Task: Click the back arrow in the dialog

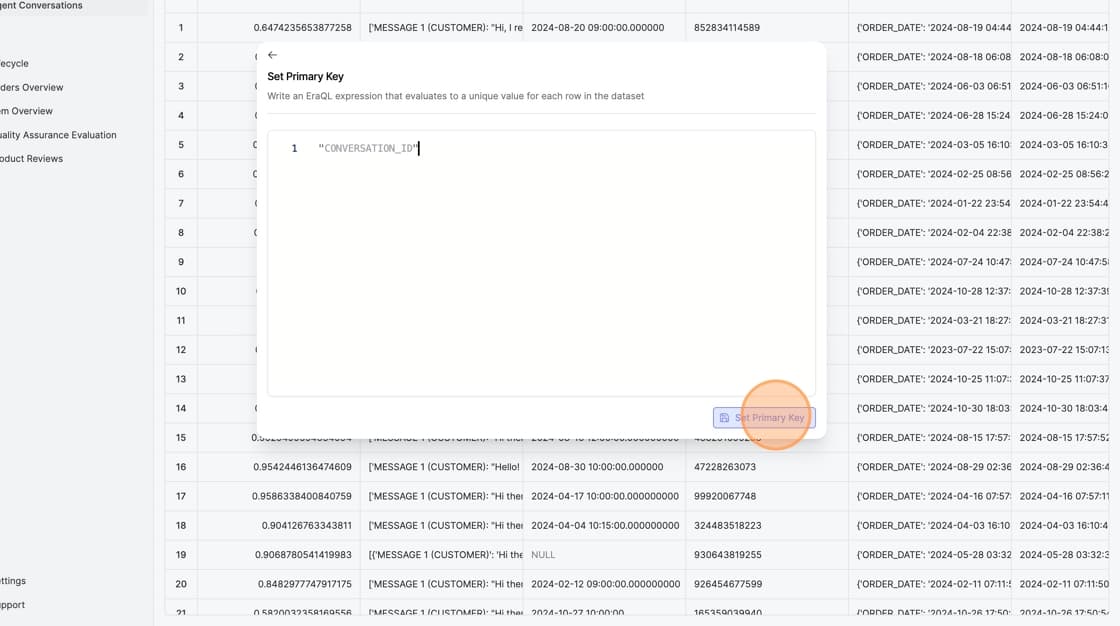Action: [272, 55]
